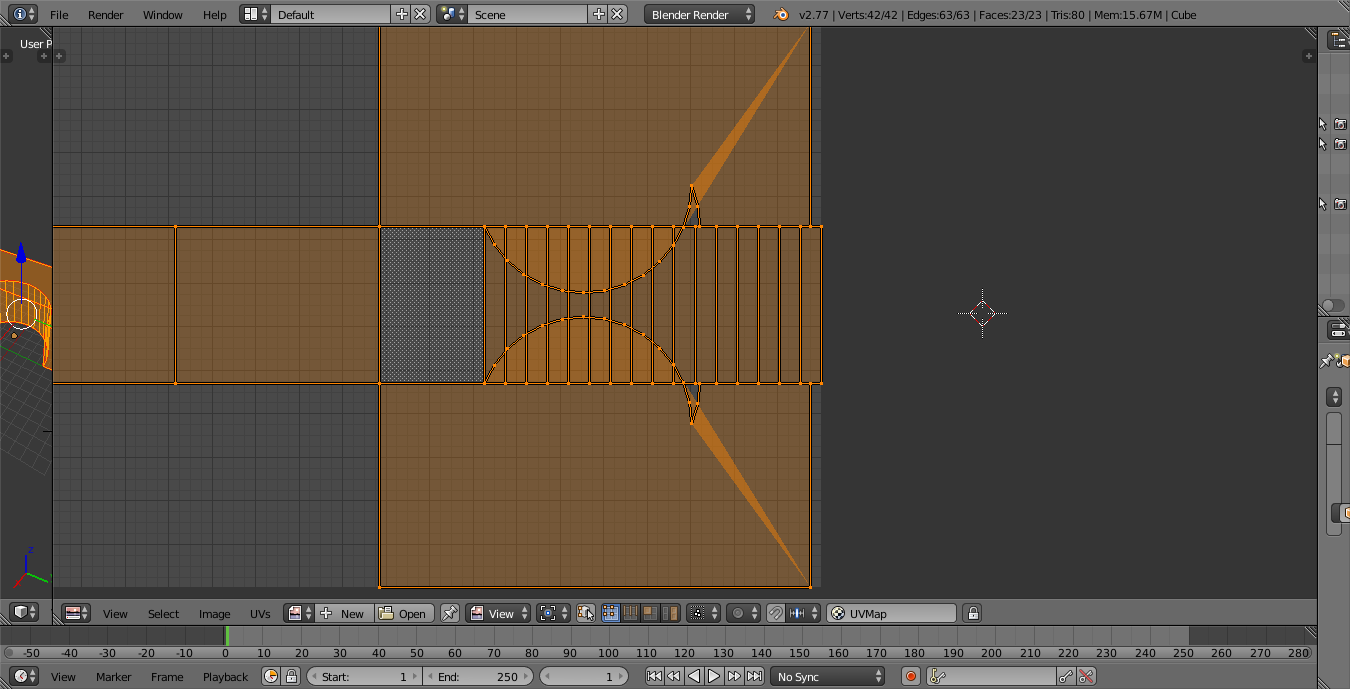
Task: Select UV island selection mode icon
Action: coord(671,614)
